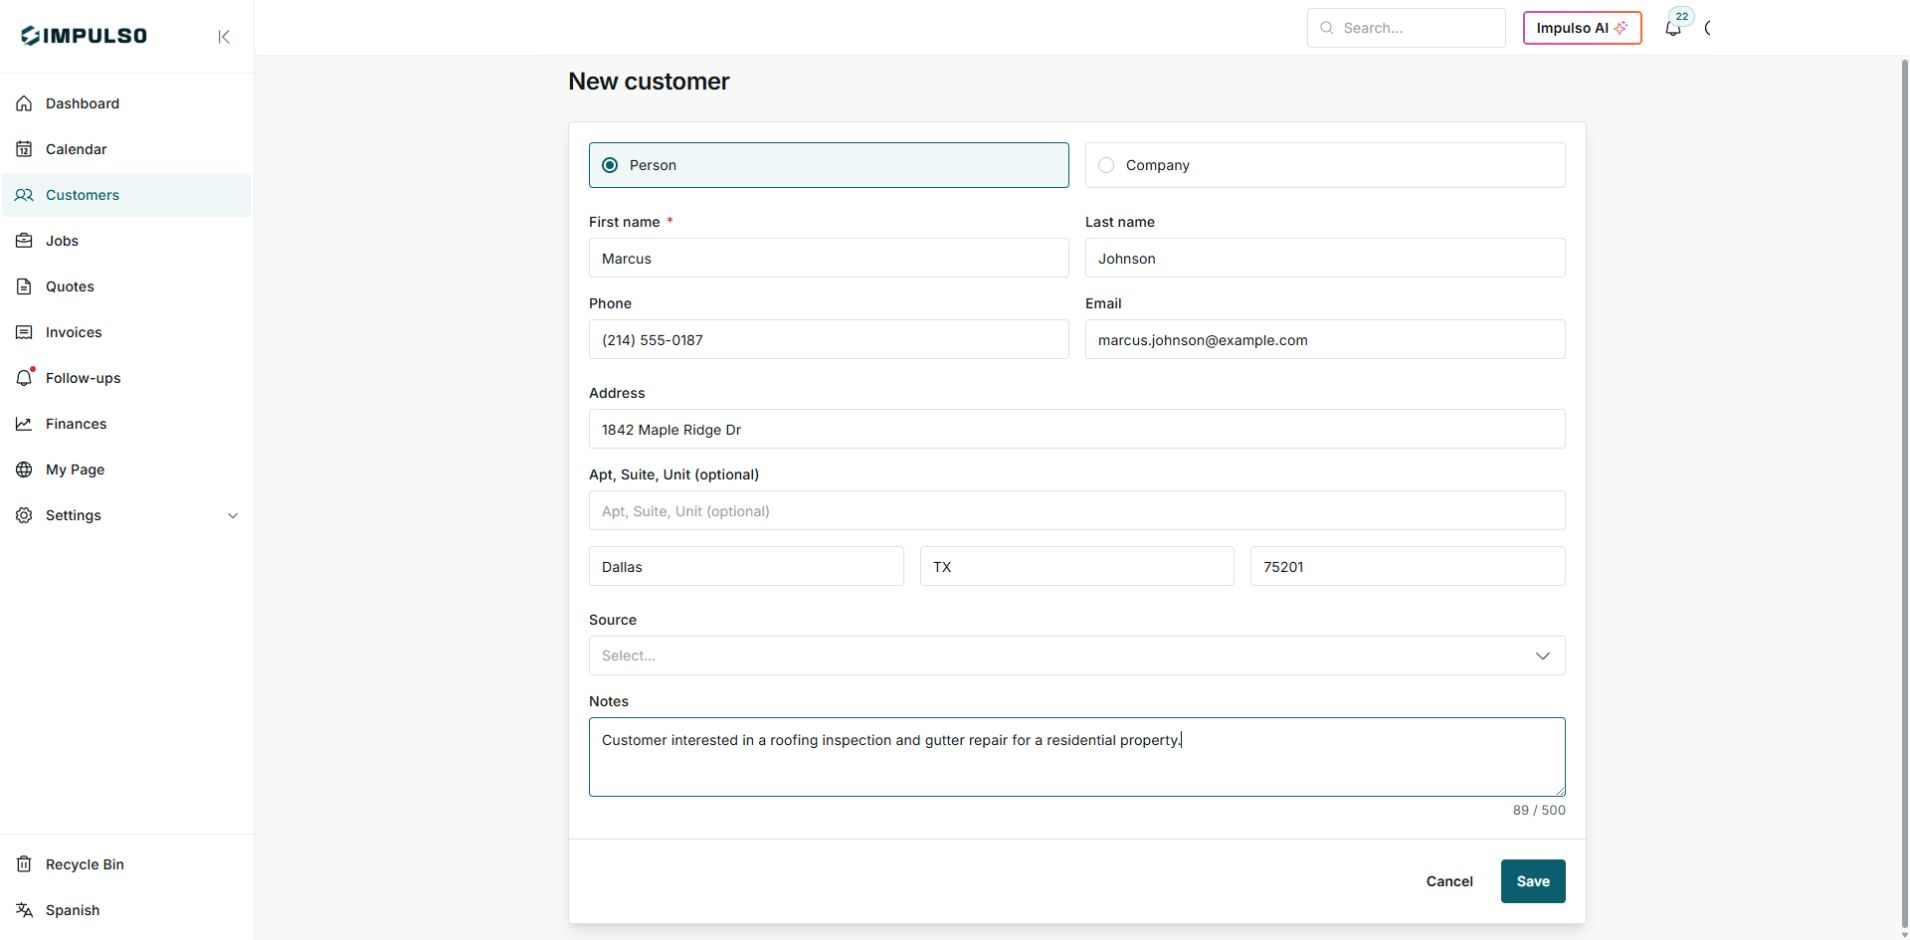Click the My Page globe icon
The height and width of the screenshot is (940, 1910).
click(x=24, y=470)
